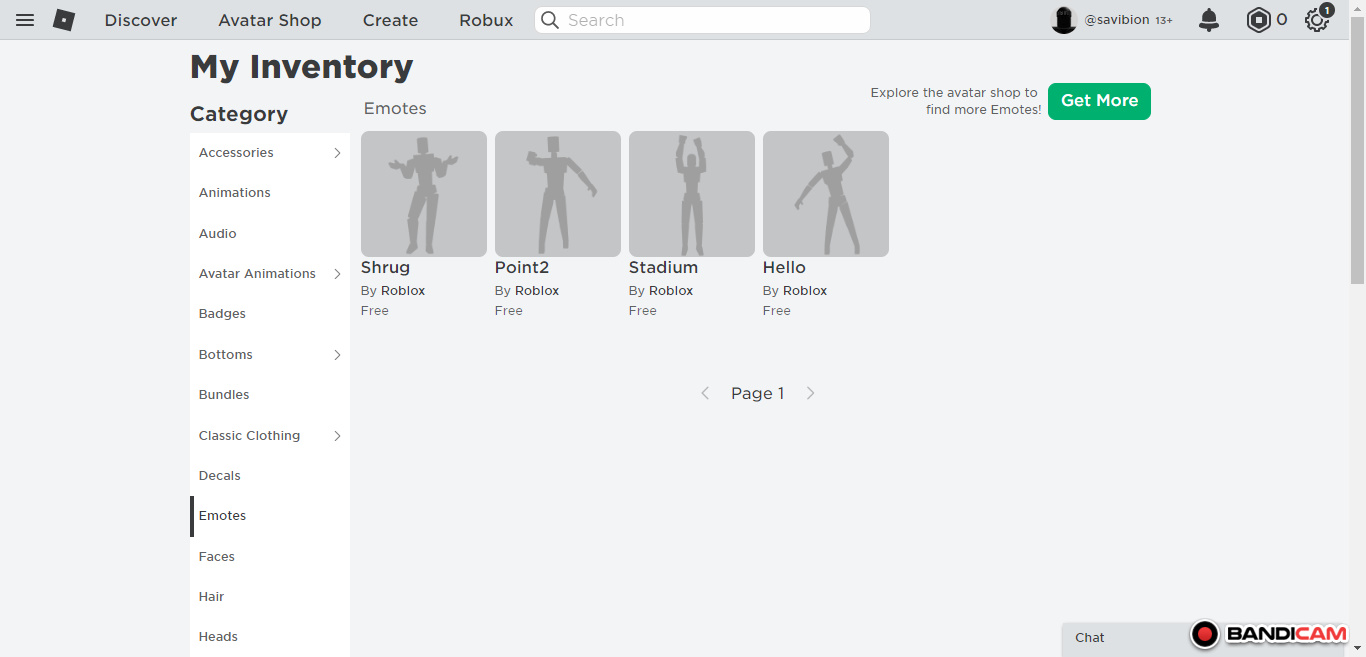Select Badges in category list
This screenshot has height=657, width=1366.
[222, 314]
